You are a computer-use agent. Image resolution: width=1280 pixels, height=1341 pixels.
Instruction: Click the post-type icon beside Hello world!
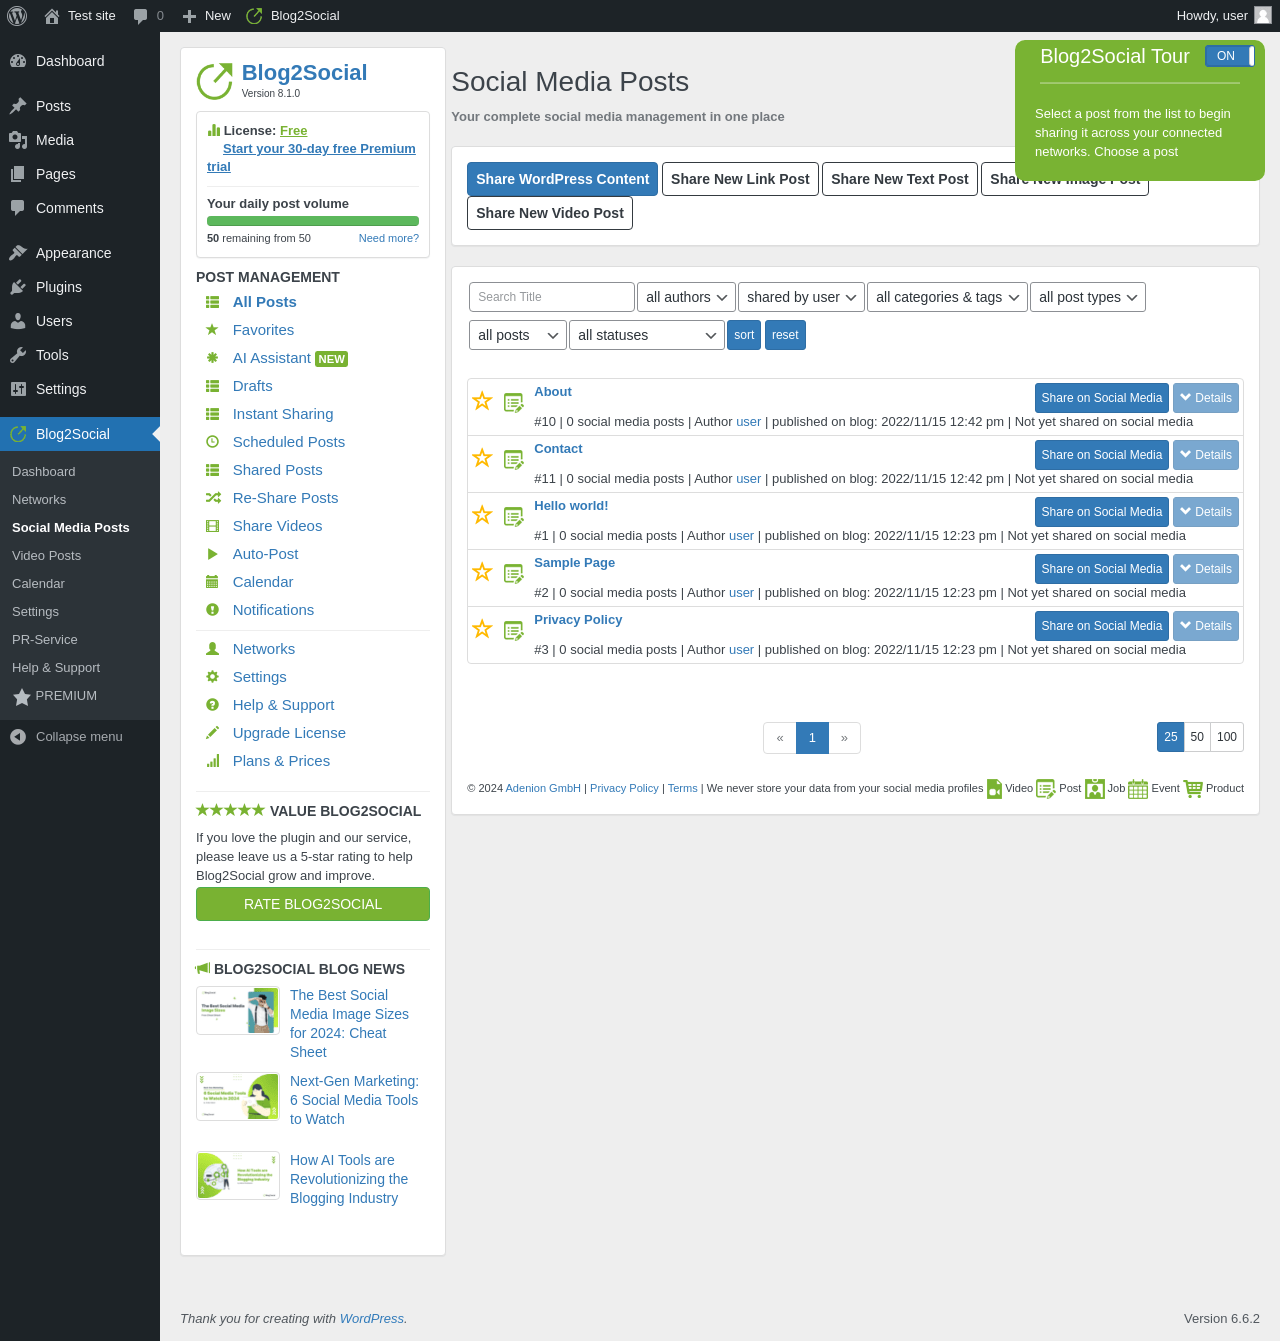pyautogui.click(x=514, y=516)
